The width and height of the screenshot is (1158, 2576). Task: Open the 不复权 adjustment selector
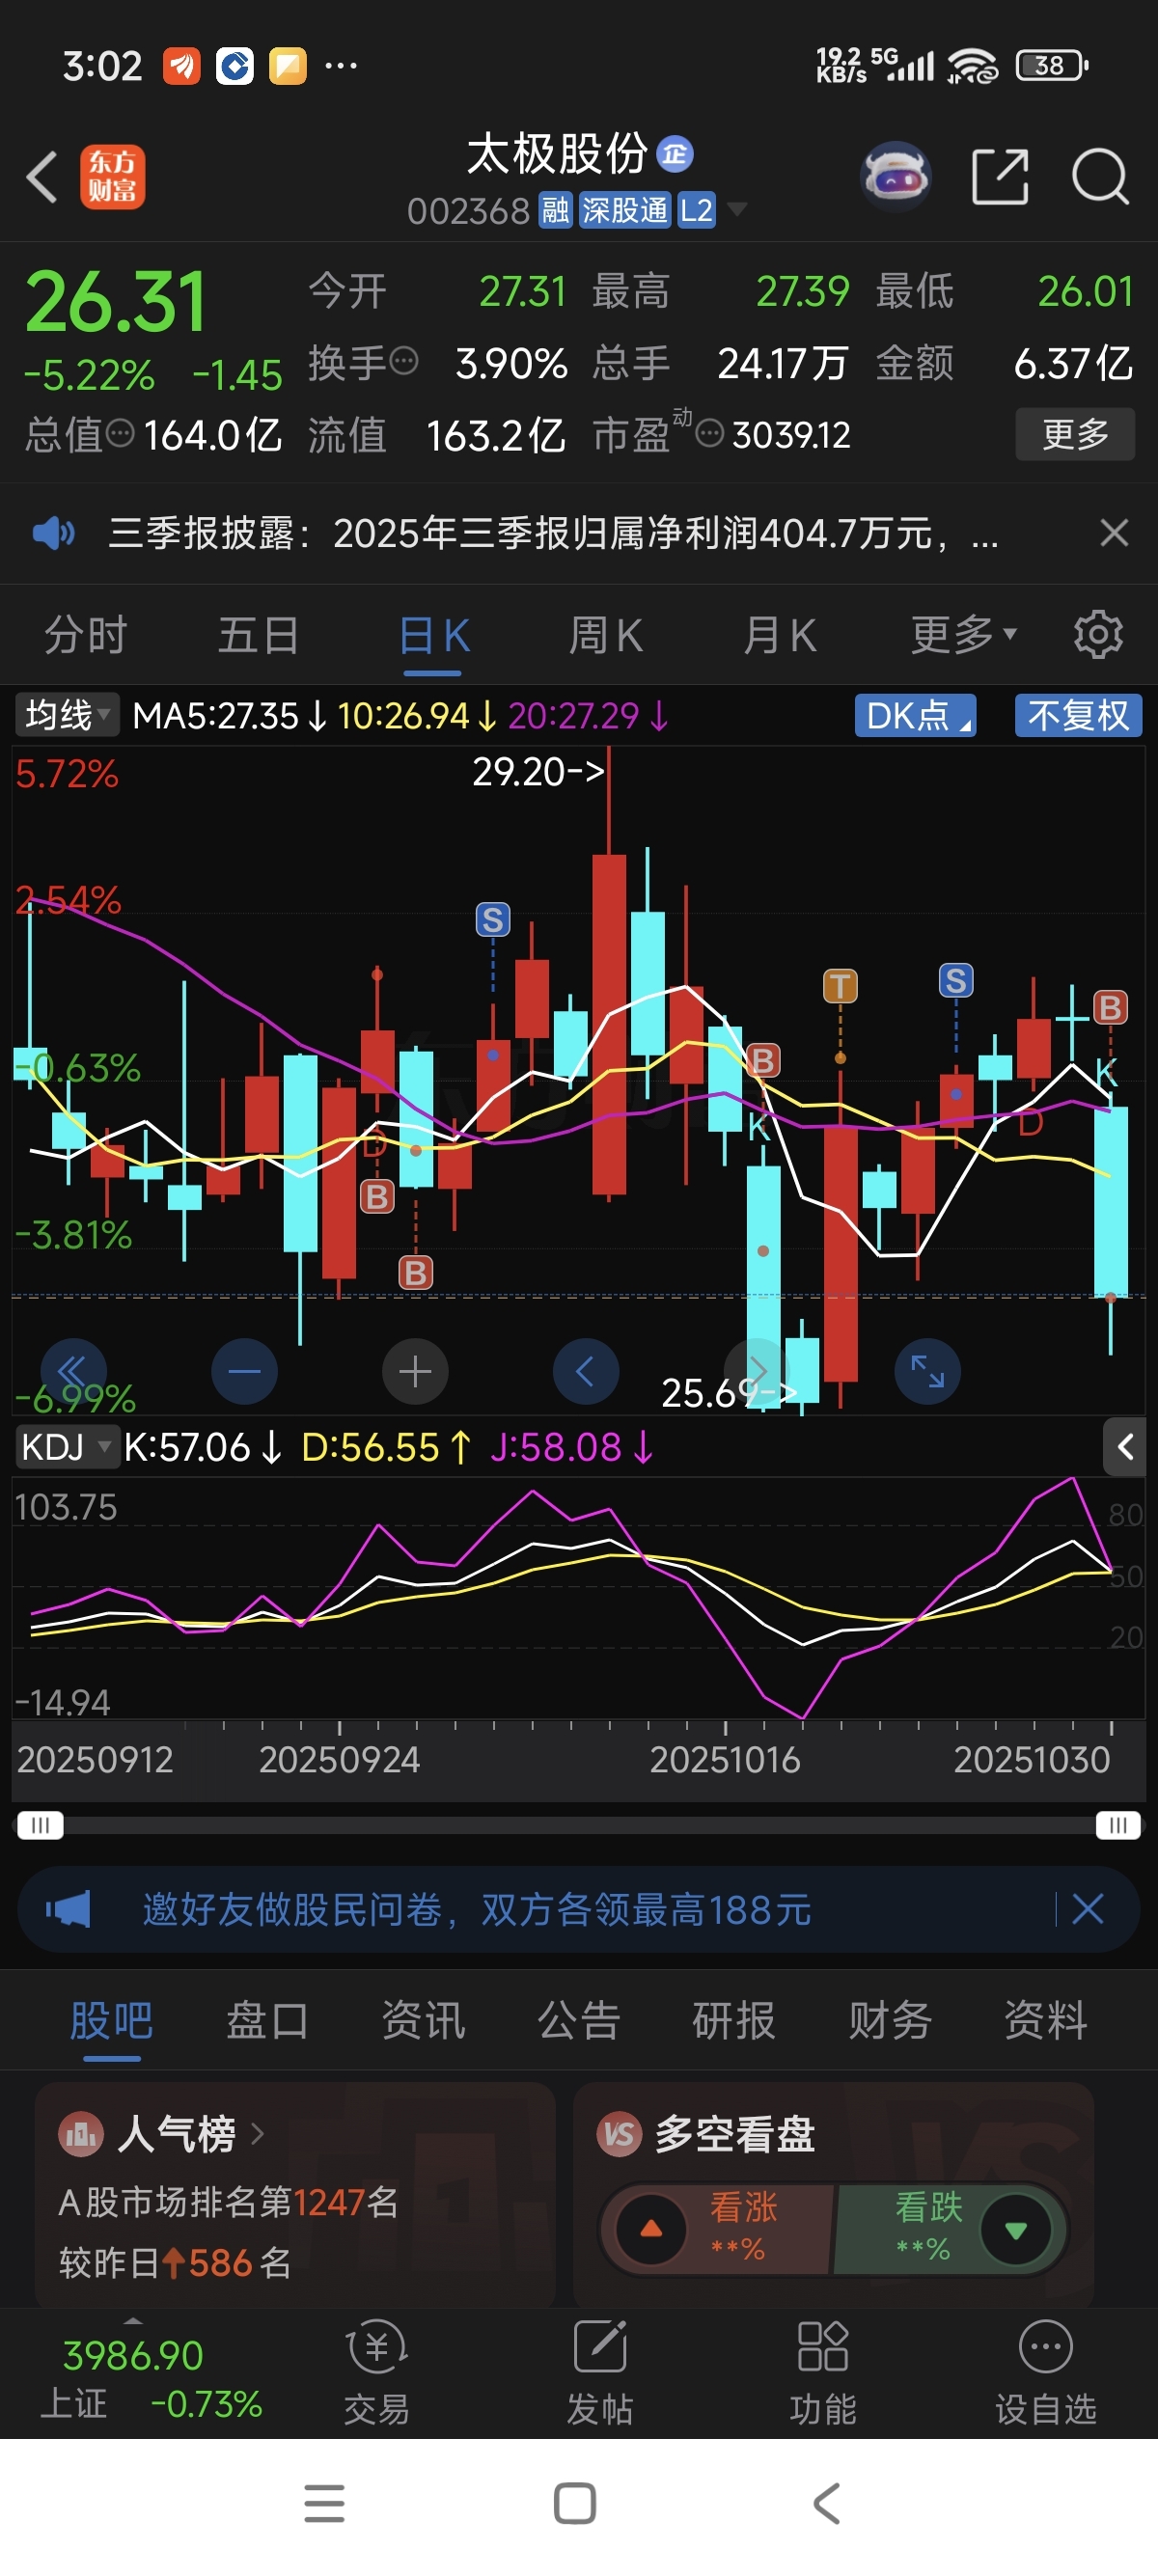1078,716
